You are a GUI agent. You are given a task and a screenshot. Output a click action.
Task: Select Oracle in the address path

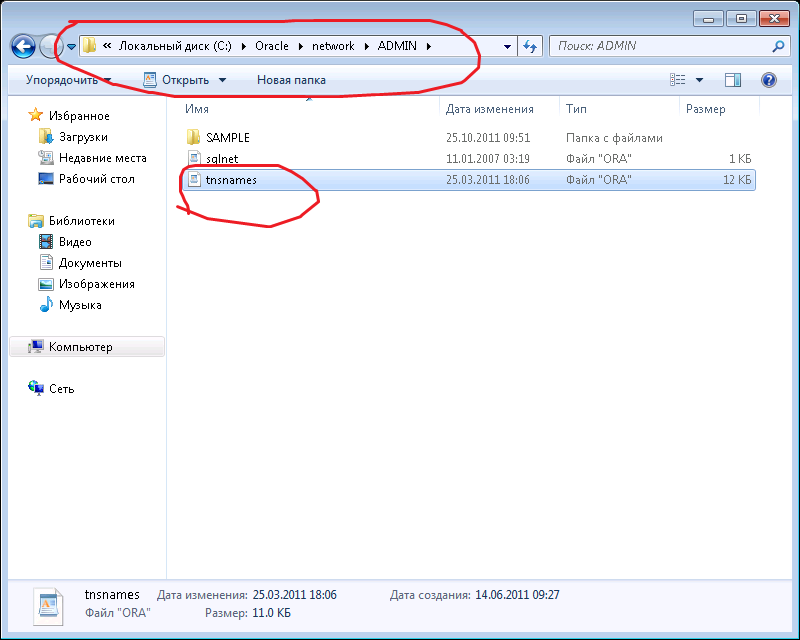272,46
